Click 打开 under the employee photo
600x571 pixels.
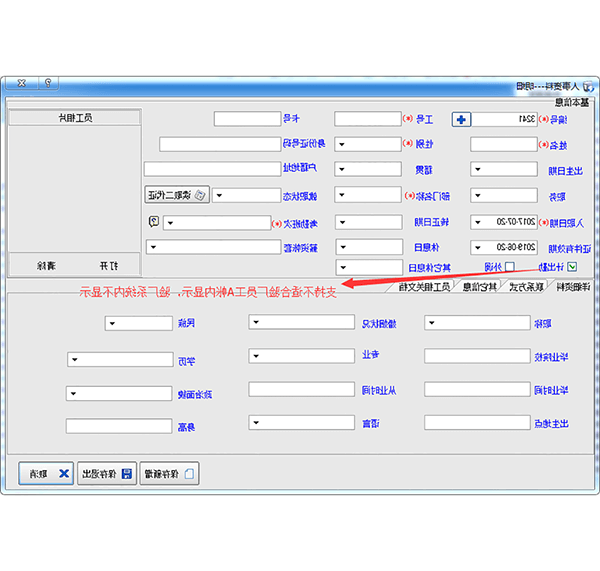(x=108, y=266)
